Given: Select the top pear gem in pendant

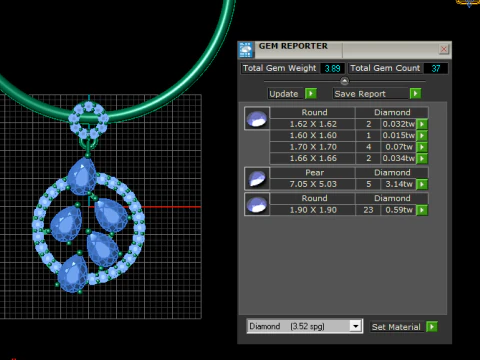Looking at the screenshot, I should 82,177.
